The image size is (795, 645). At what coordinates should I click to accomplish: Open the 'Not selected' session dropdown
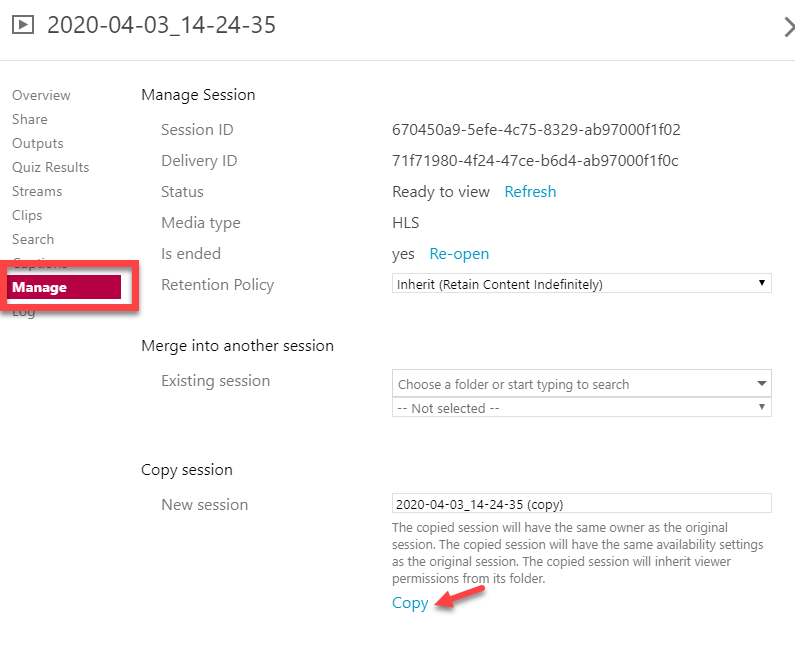point(582,408)
